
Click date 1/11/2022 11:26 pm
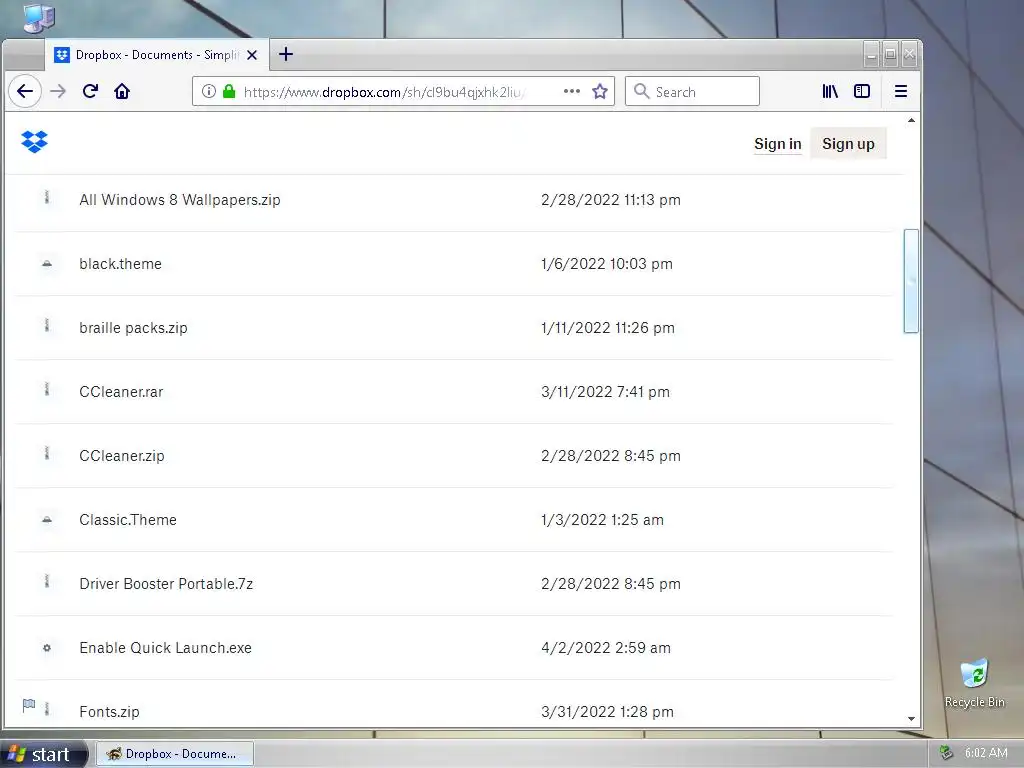[607, 328]
